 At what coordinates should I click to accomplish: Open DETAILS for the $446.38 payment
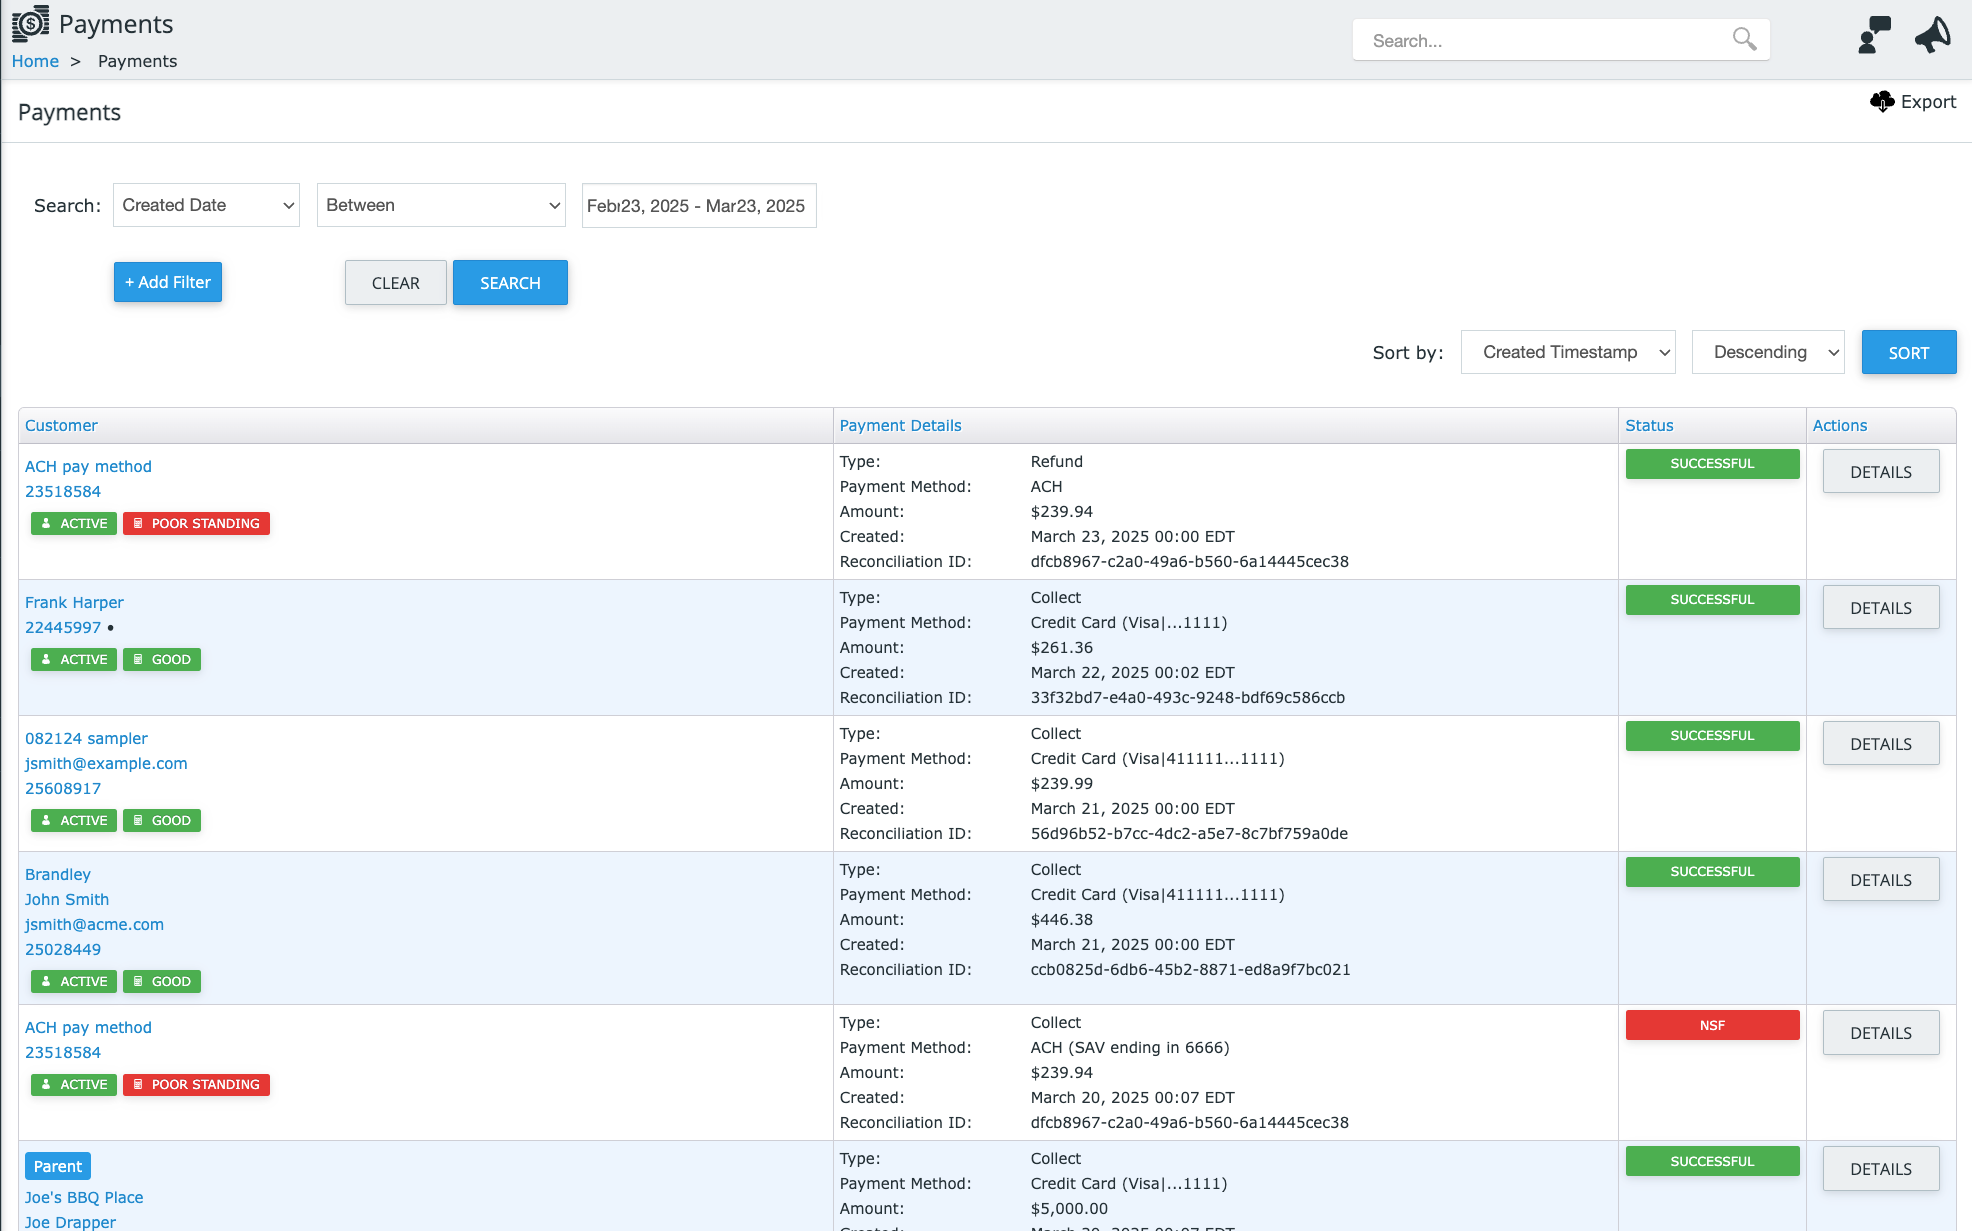pos(1881,880)
